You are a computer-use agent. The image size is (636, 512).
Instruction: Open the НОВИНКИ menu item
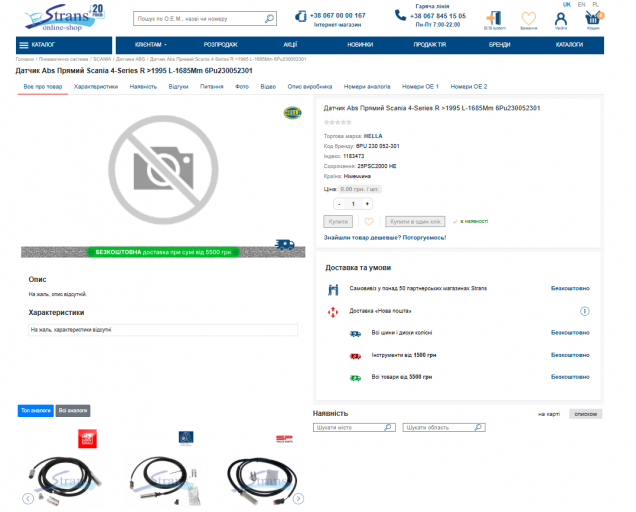360,45
